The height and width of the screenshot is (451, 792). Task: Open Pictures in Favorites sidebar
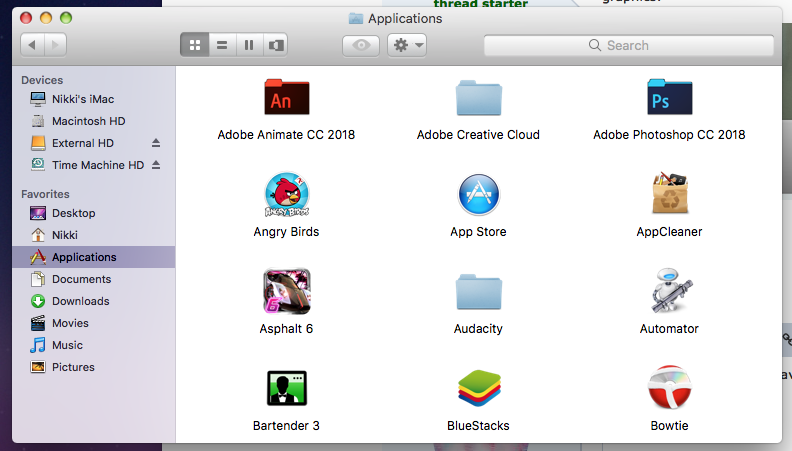point(93,367)
